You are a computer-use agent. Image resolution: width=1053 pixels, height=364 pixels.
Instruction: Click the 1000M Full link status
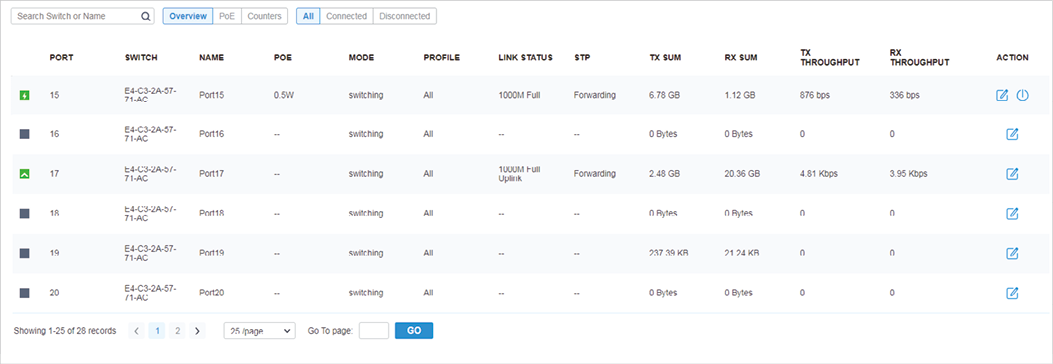[519, 95]
